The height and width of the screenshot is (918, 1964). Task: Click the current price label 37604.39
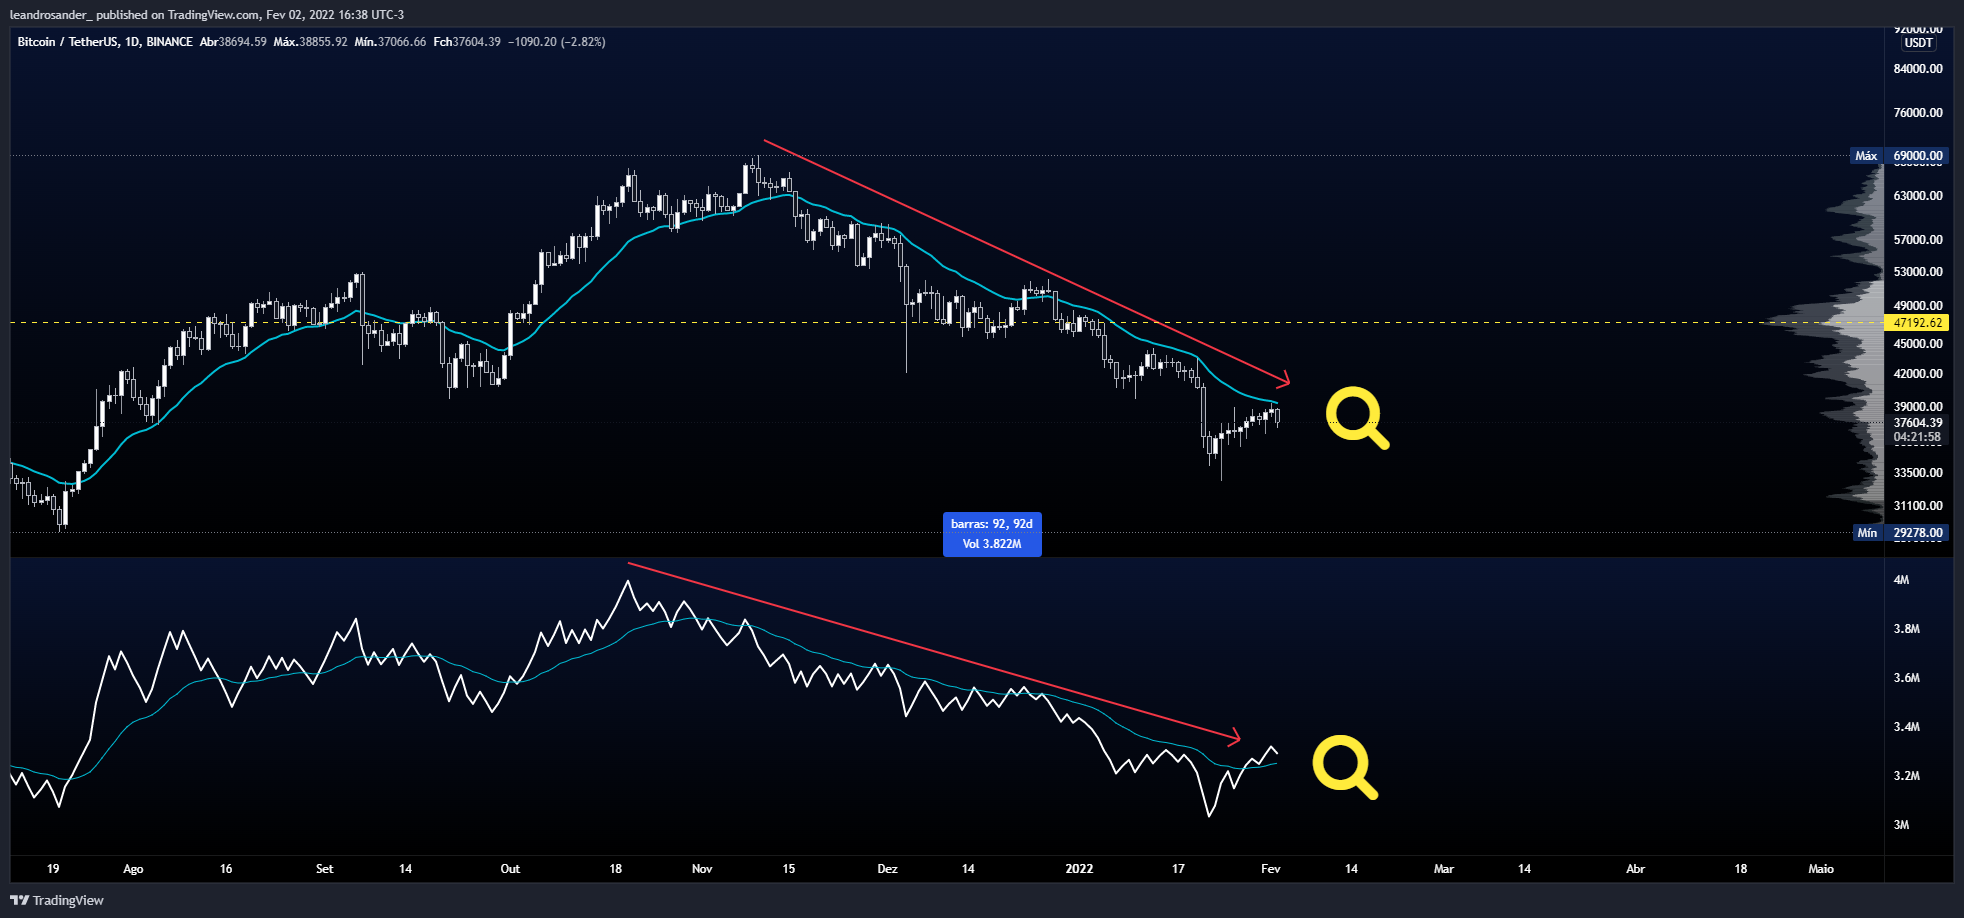(x=1917, y=423)
